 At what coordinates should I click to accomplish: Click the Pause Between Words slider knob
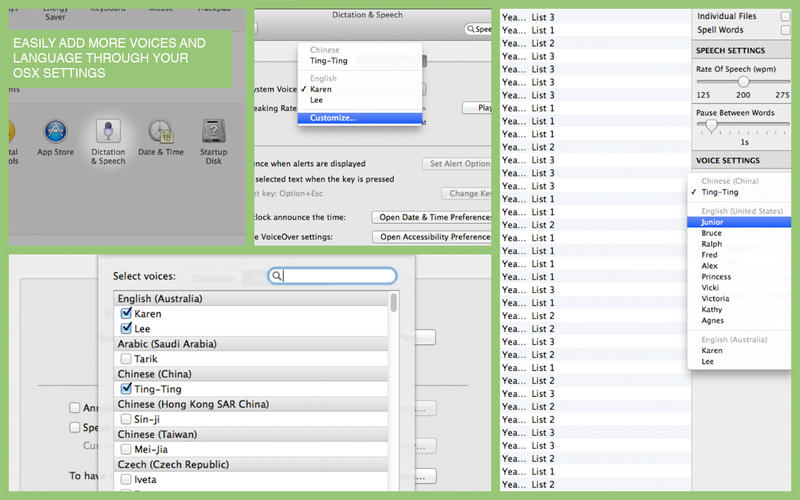point(711,125)
